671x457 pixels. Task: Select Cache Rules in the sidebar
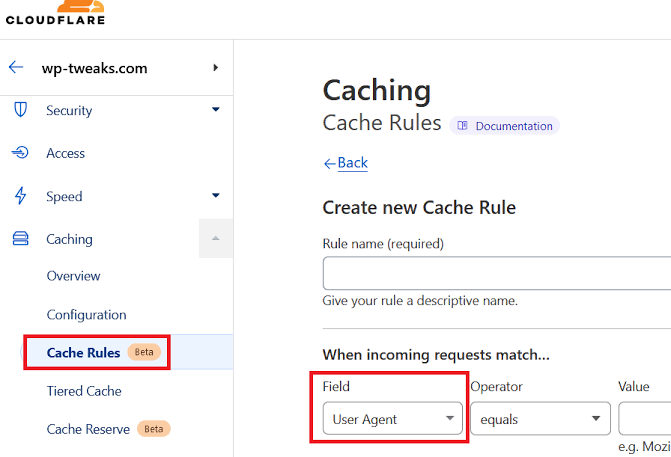(x=83, y=353)
